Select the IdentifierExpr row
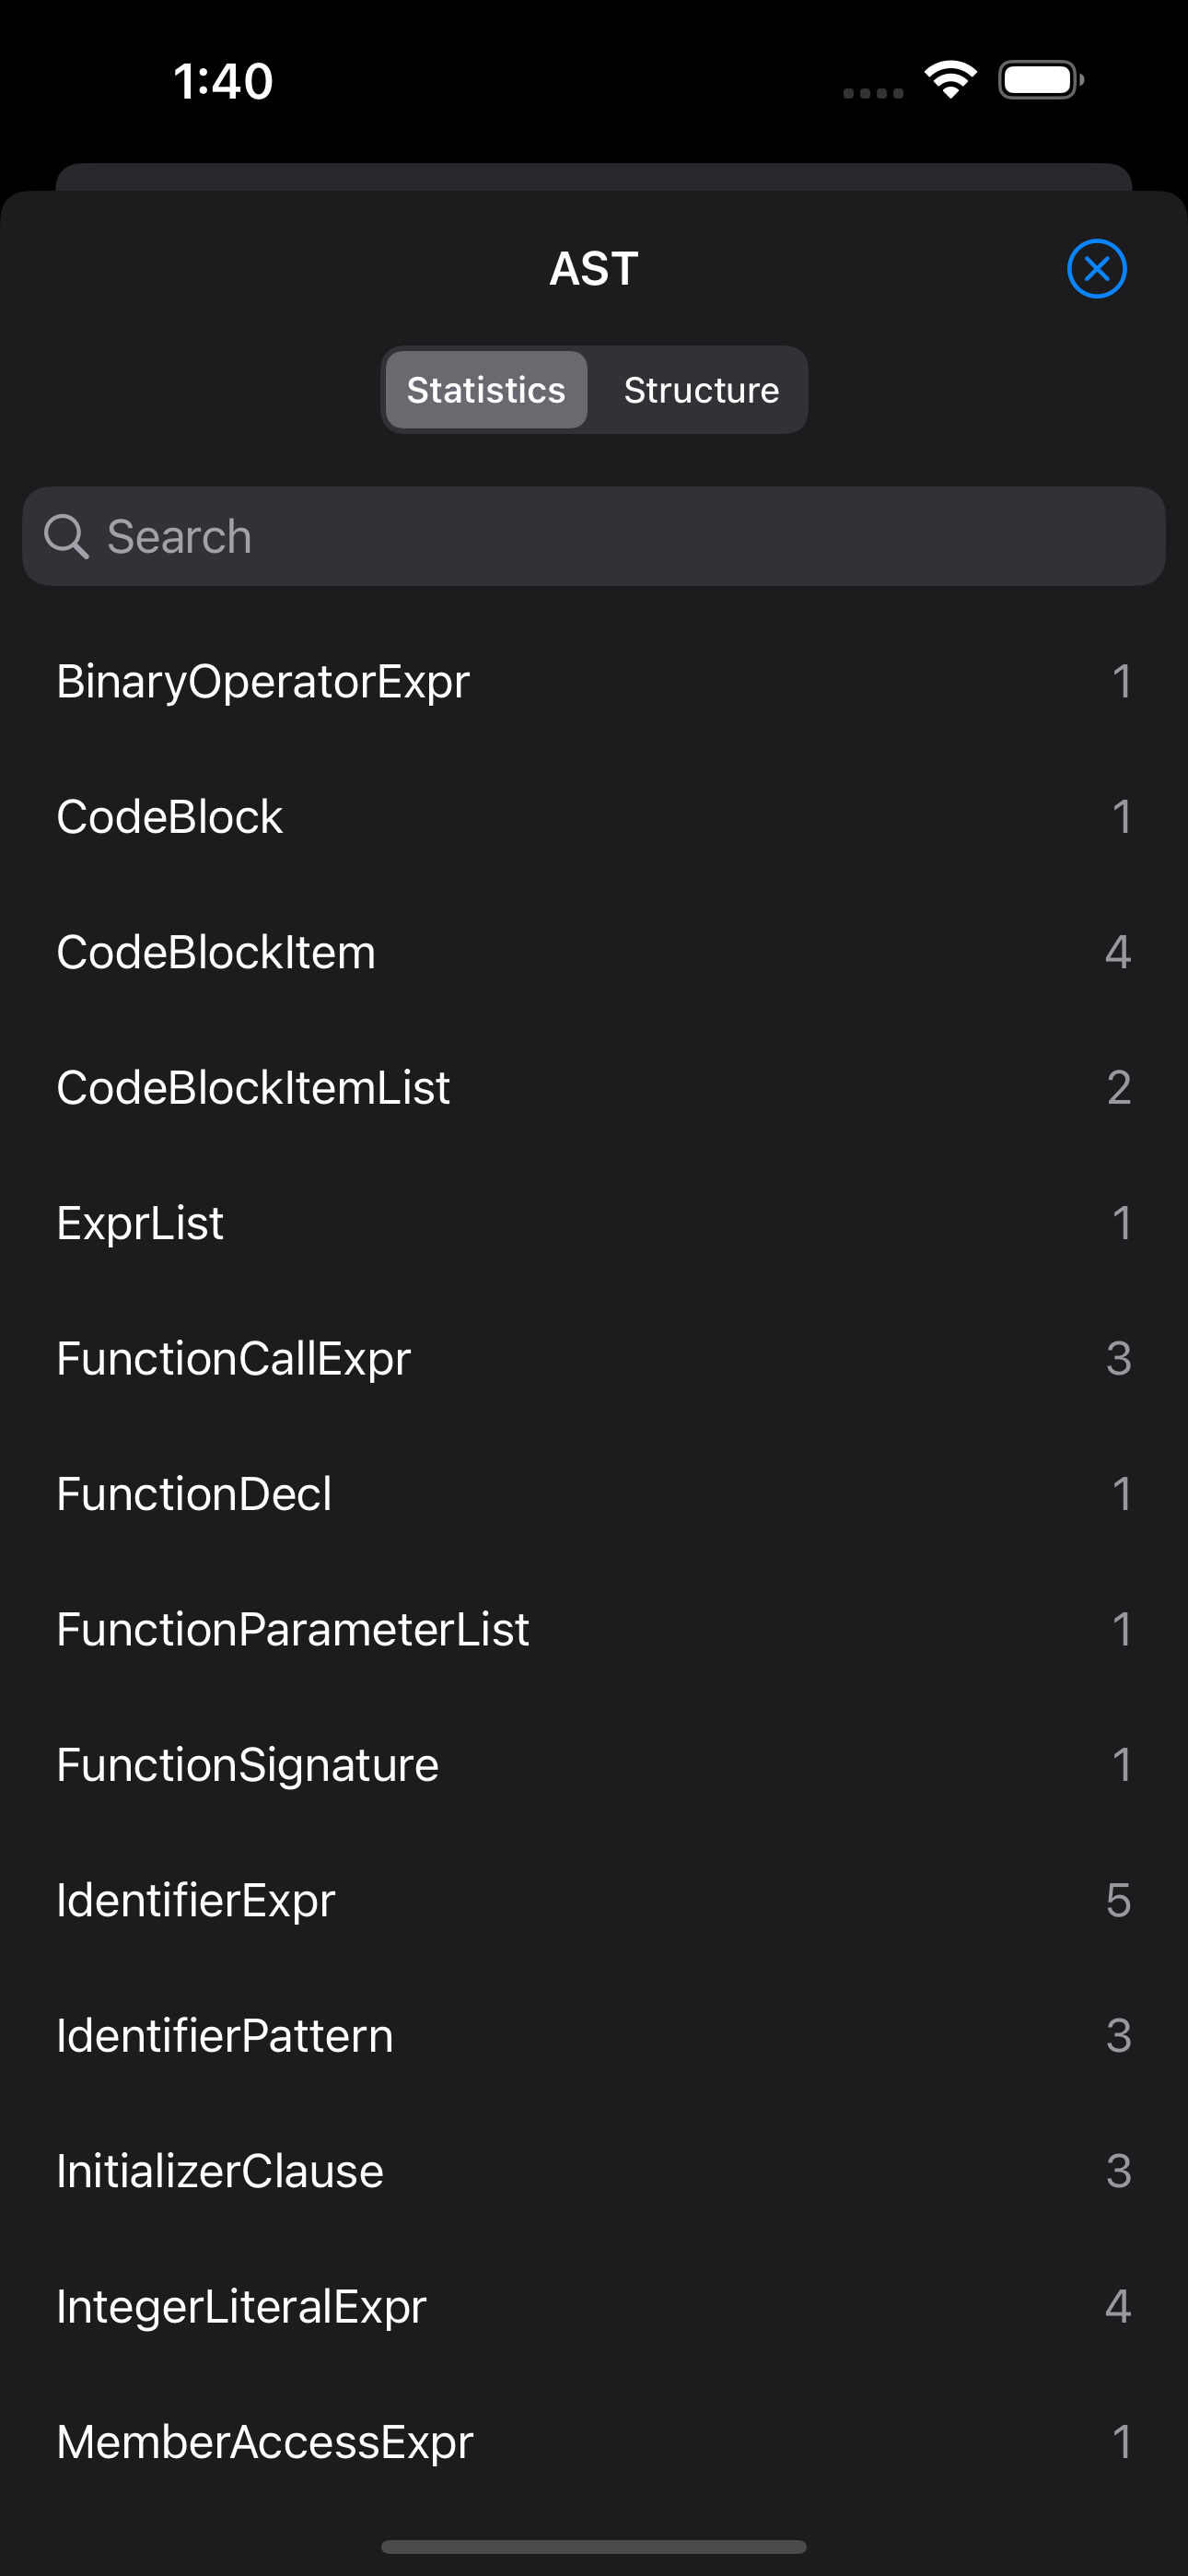The height and width of the screenshot is (2576, 1188). [x=594, y=1901]
